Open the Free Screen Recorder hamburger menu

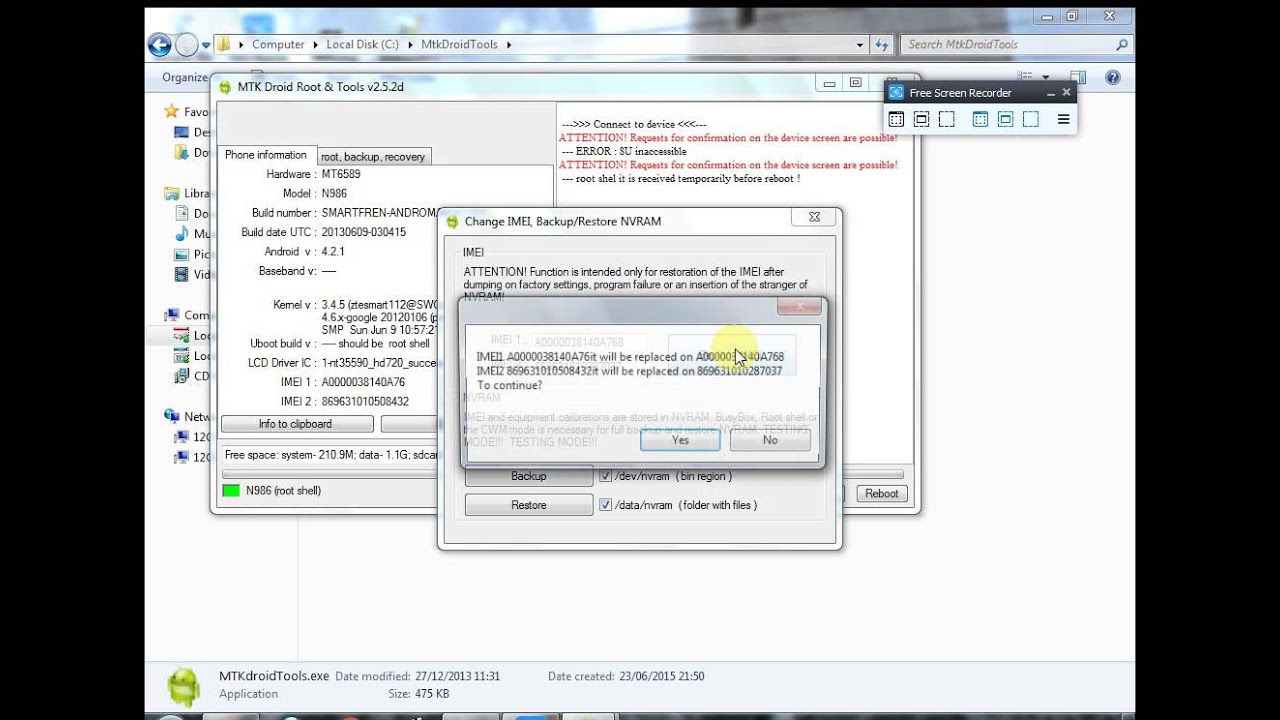(1063, 119)
